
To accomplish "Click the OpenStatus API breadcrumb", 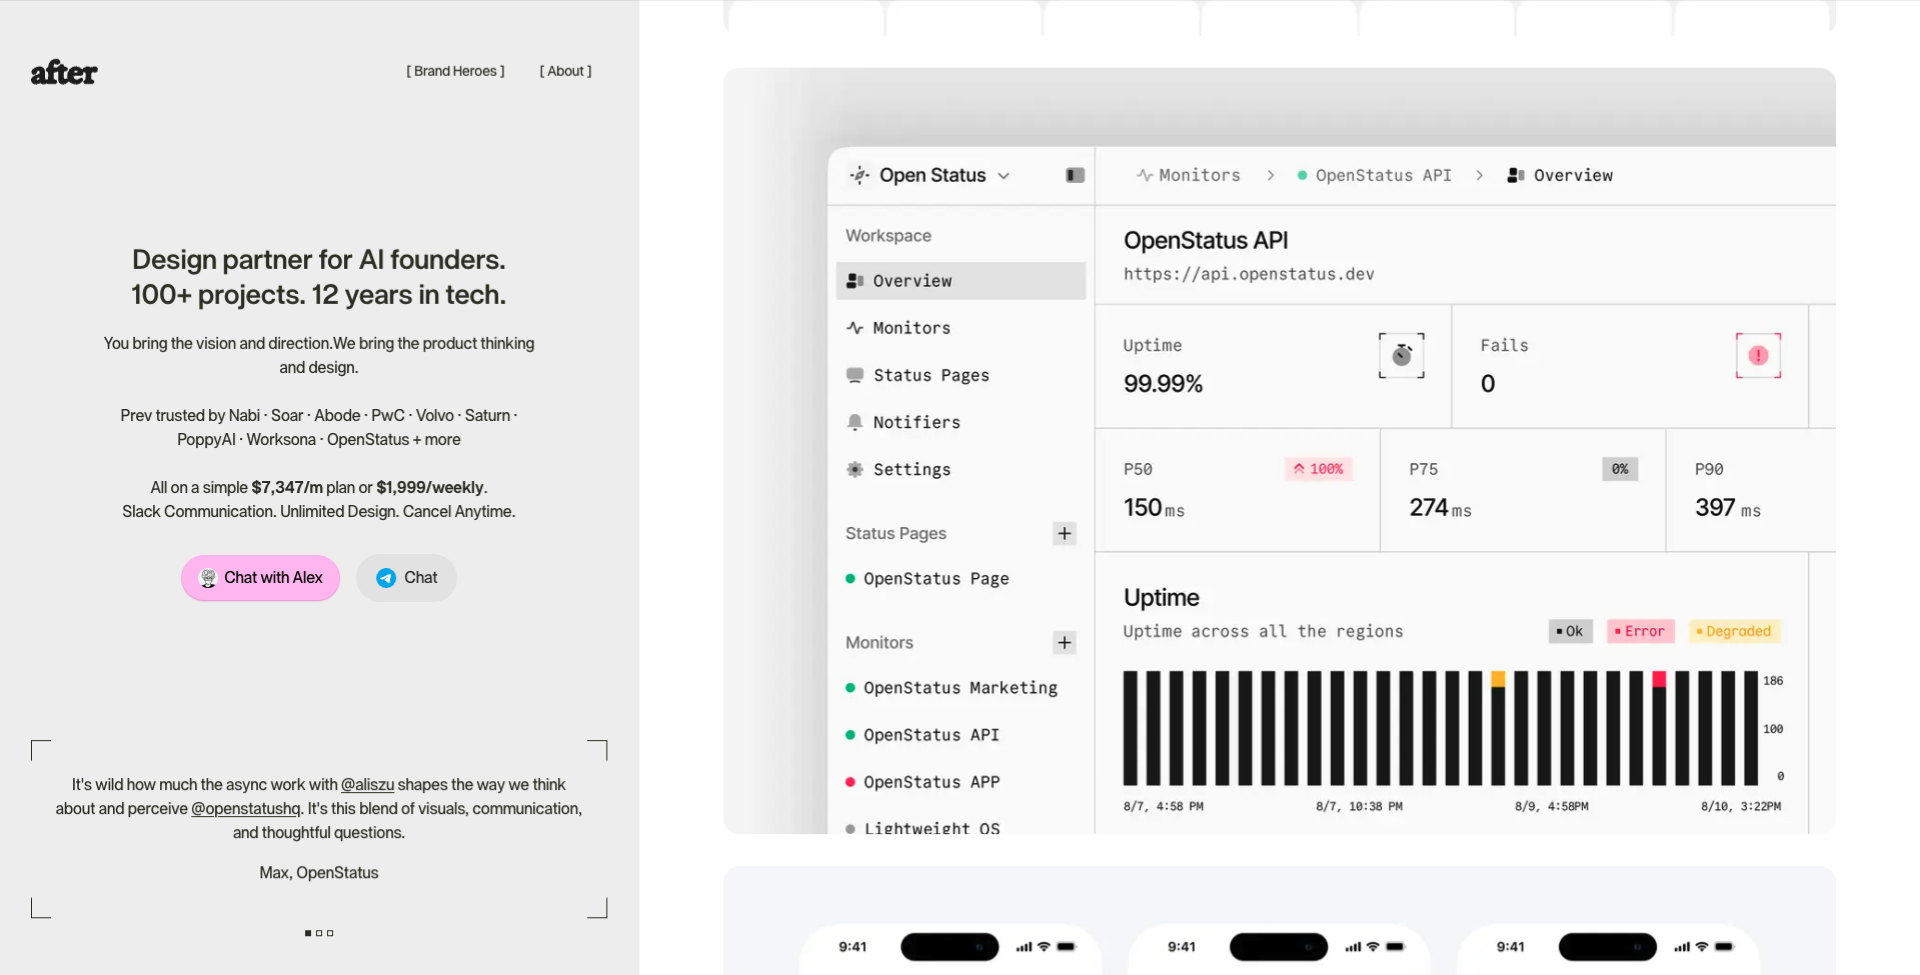I will coord(1374,175).
